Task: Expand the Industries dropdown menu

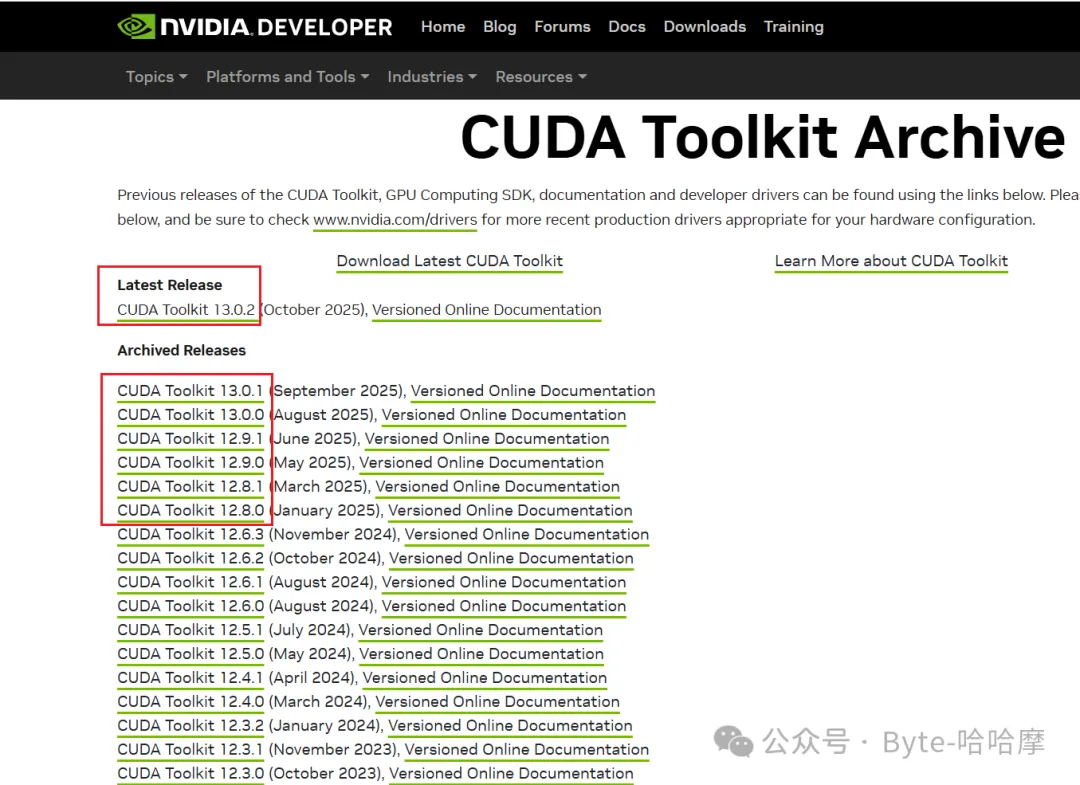Action: pyautogui.click(x=431, y=77)
